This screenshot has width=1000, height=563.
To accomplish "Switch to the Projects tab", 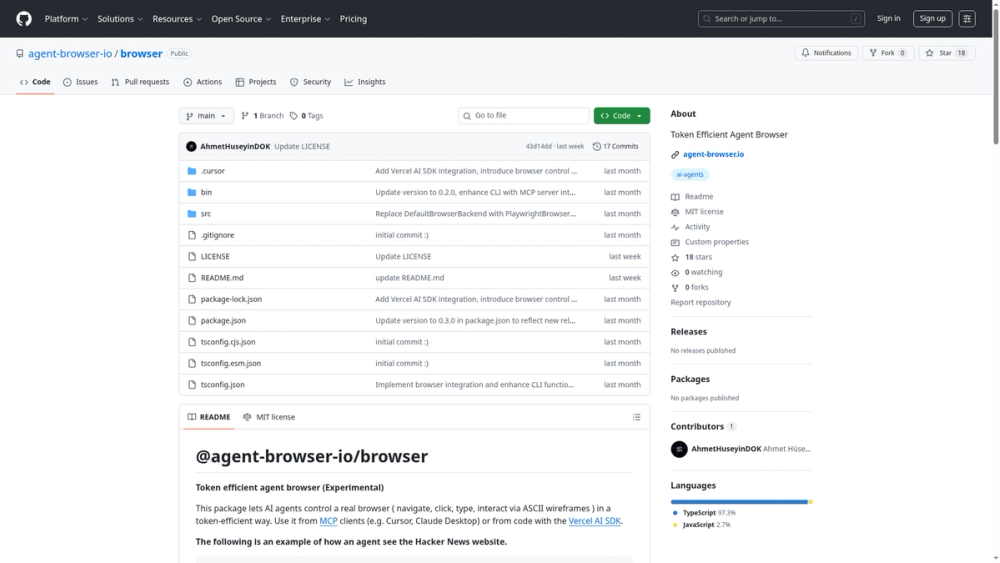I will [x=255, y=82].
